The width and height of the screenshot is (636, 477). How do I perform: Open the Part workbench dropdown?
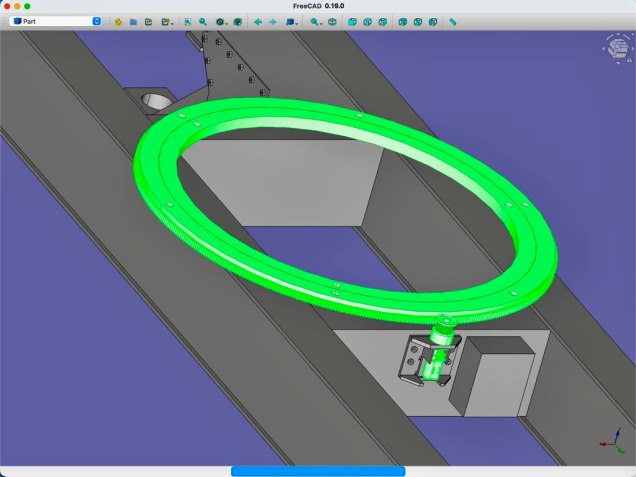pos(56,21)
